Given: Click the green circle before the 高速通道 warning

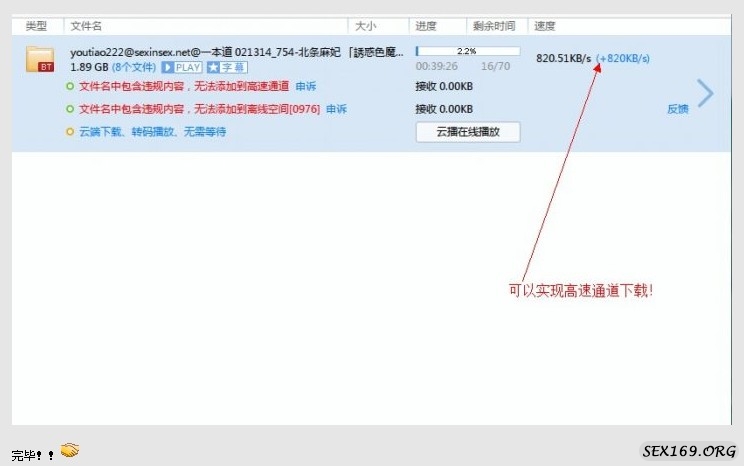Looking at the screenshot, I should pyautogui.click(x=70, y=86).
